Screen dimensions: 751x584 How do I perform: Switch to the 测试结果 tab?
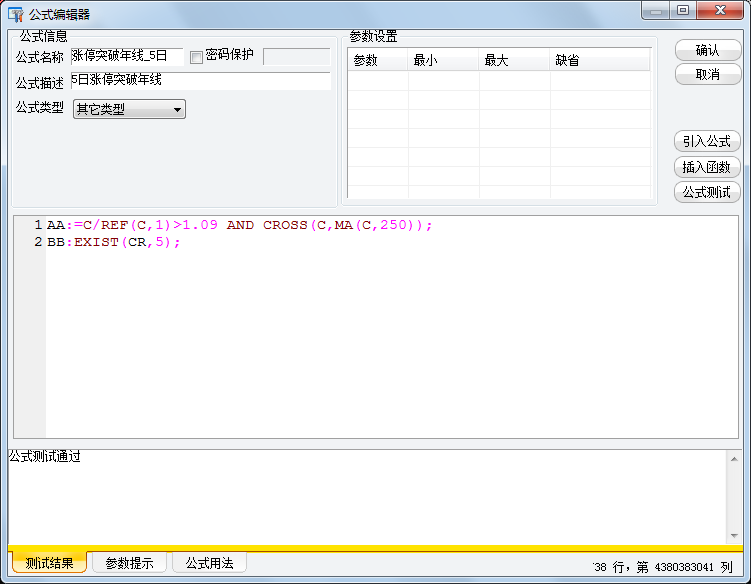coord(49,563)
